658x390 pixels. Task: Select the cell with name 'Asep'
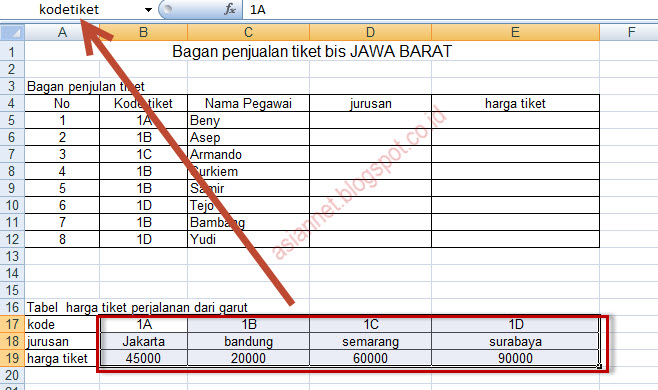tap(248, 137)
